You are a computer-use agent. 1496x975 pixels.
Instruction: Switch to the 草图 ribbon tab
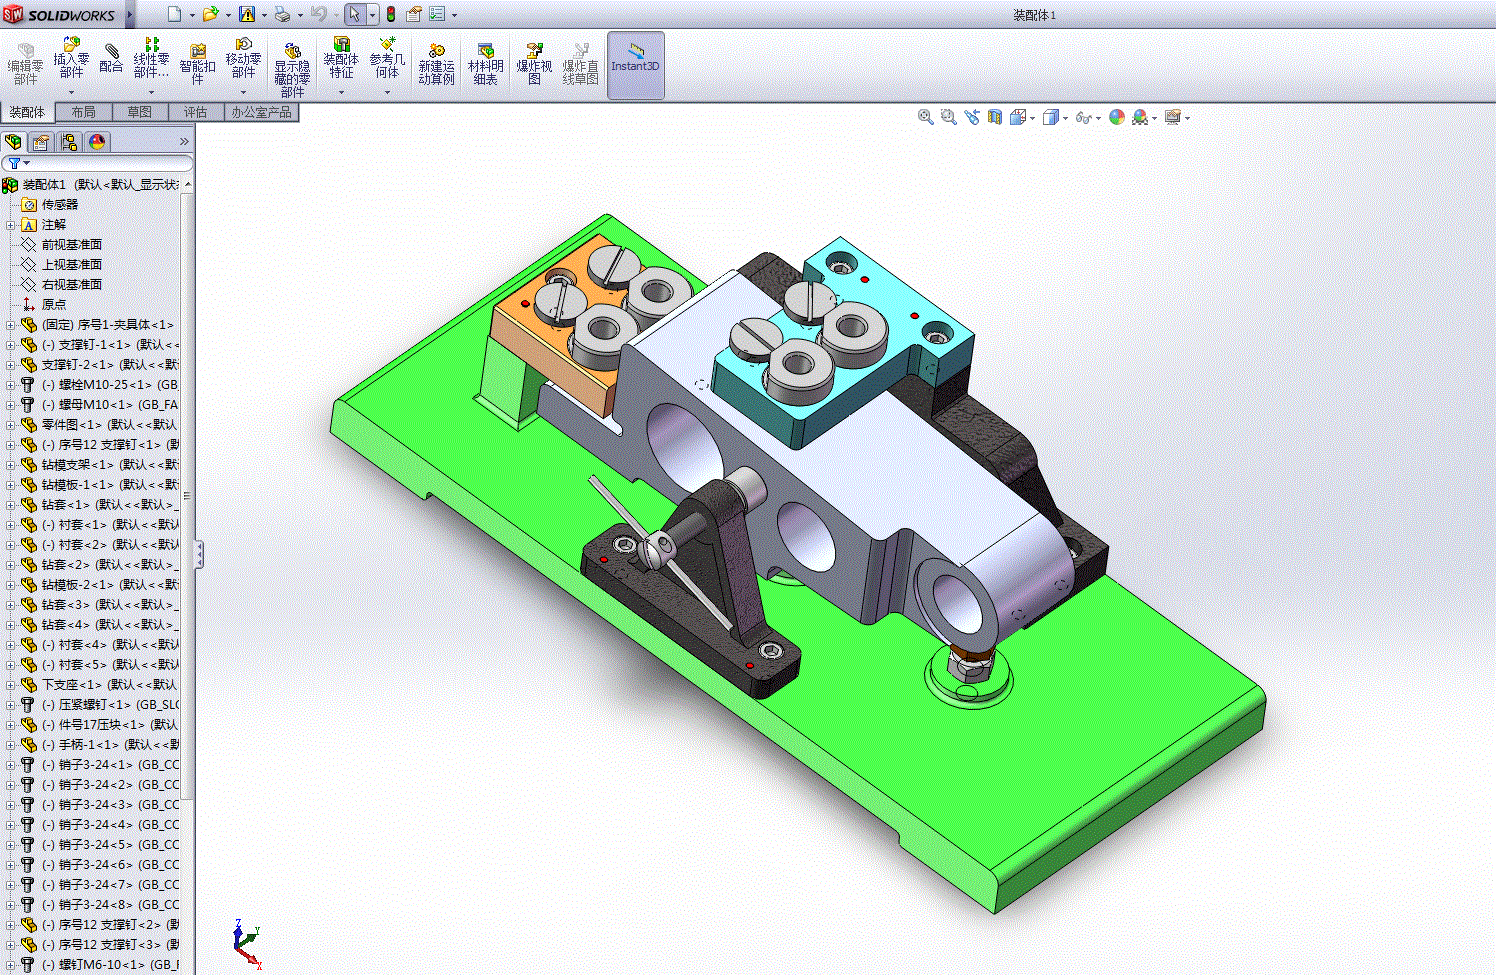click(x=140, y=112)
